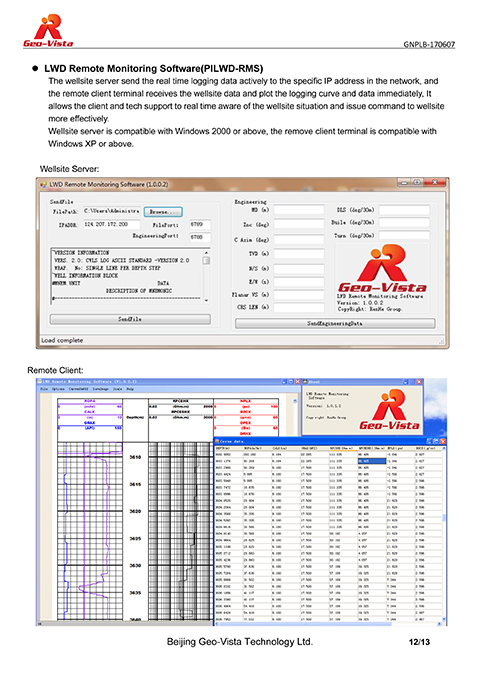Focus the C Azim (deg) input field

(299, 239)
